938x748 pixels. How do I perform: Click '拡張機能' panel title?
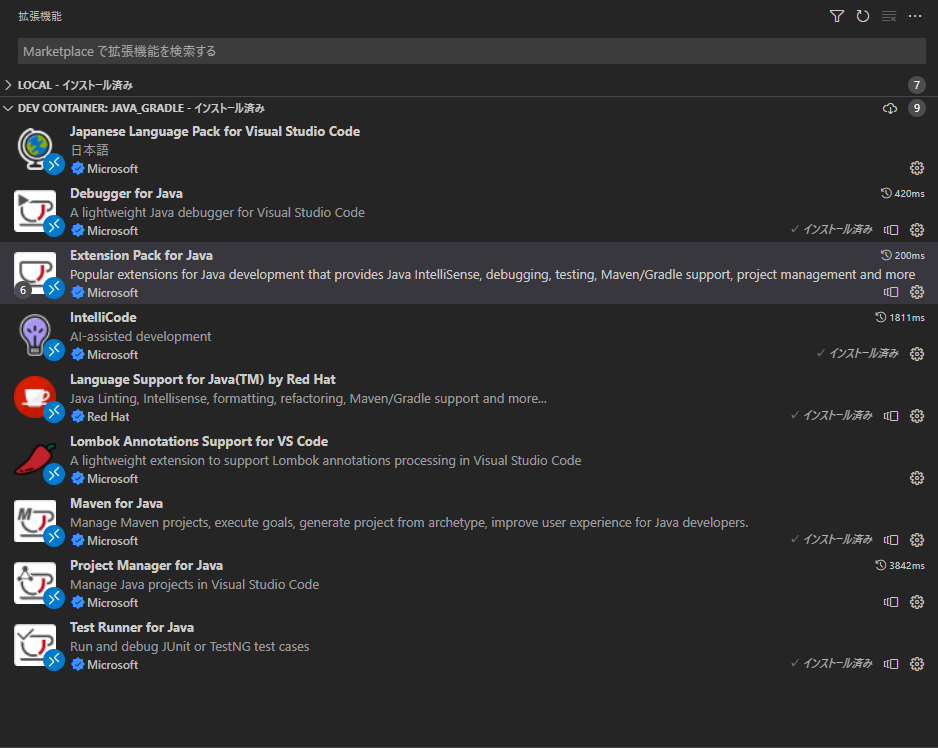(x=40, y=16)
